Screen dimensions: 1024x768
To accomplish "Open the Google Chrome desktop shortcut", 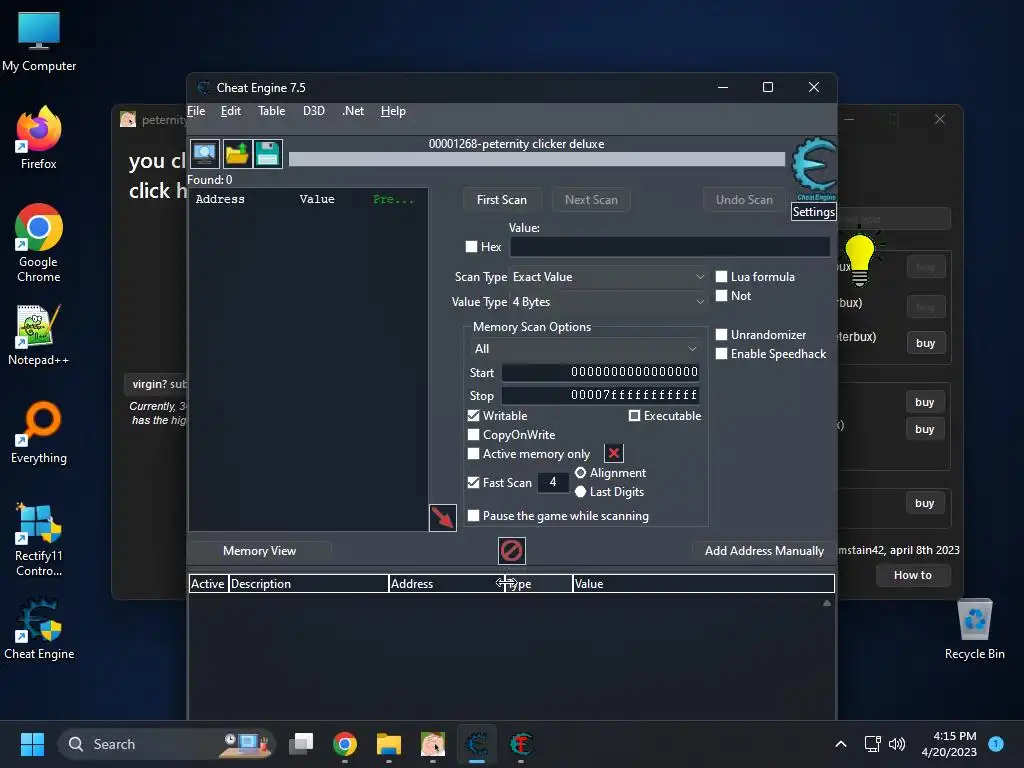I will click(x=39, y=243).
